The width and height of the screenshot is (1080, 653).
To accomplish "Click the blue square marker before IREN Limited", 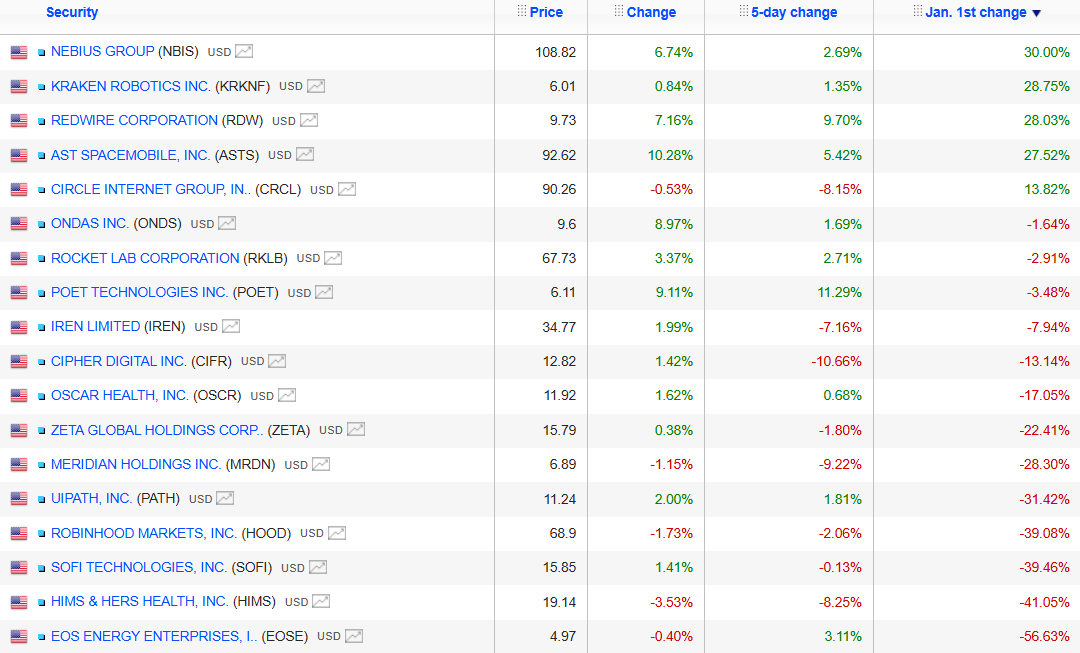I will [41, 327].
